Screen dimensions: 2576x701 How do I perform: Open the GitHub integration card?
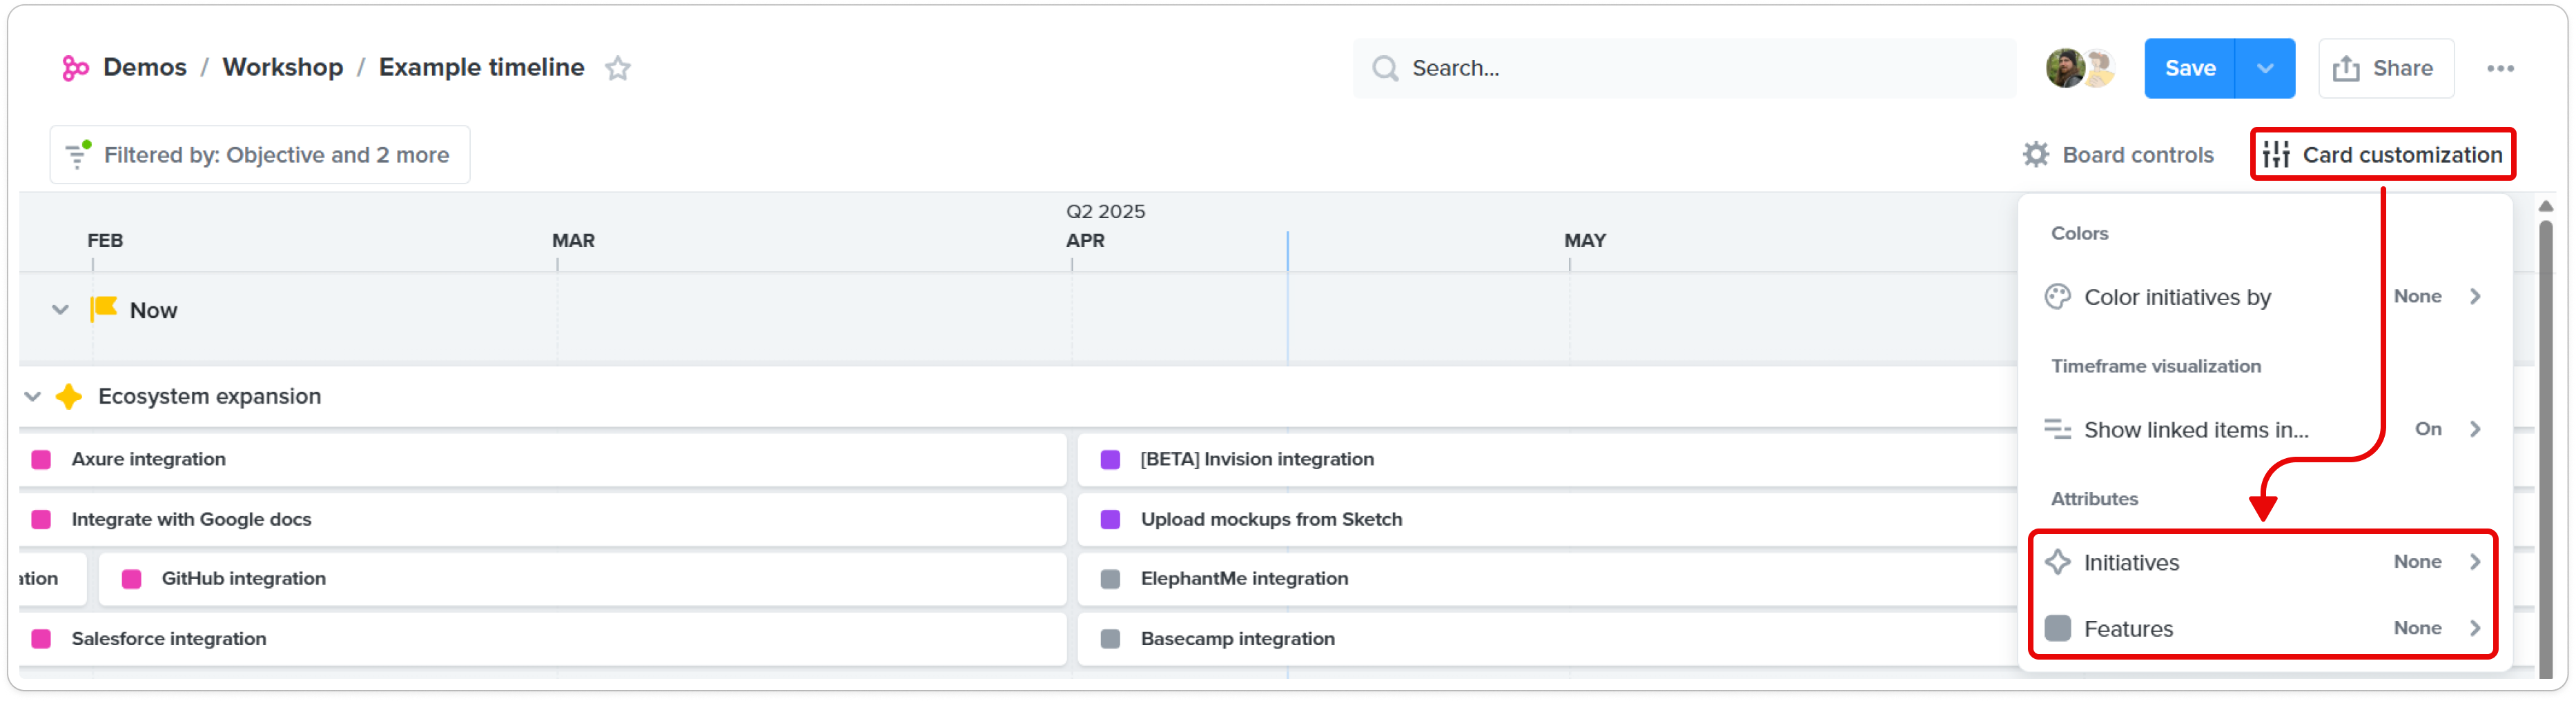(x=582, y=579)
